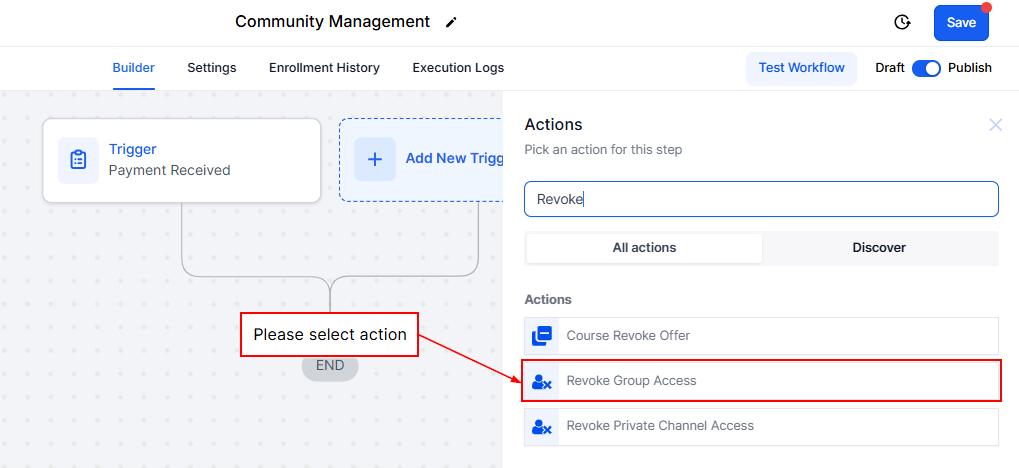Click the Revoke Private Channel Access icon
The width and height of the screenshot is (1019, 468).
pos(542,426)
